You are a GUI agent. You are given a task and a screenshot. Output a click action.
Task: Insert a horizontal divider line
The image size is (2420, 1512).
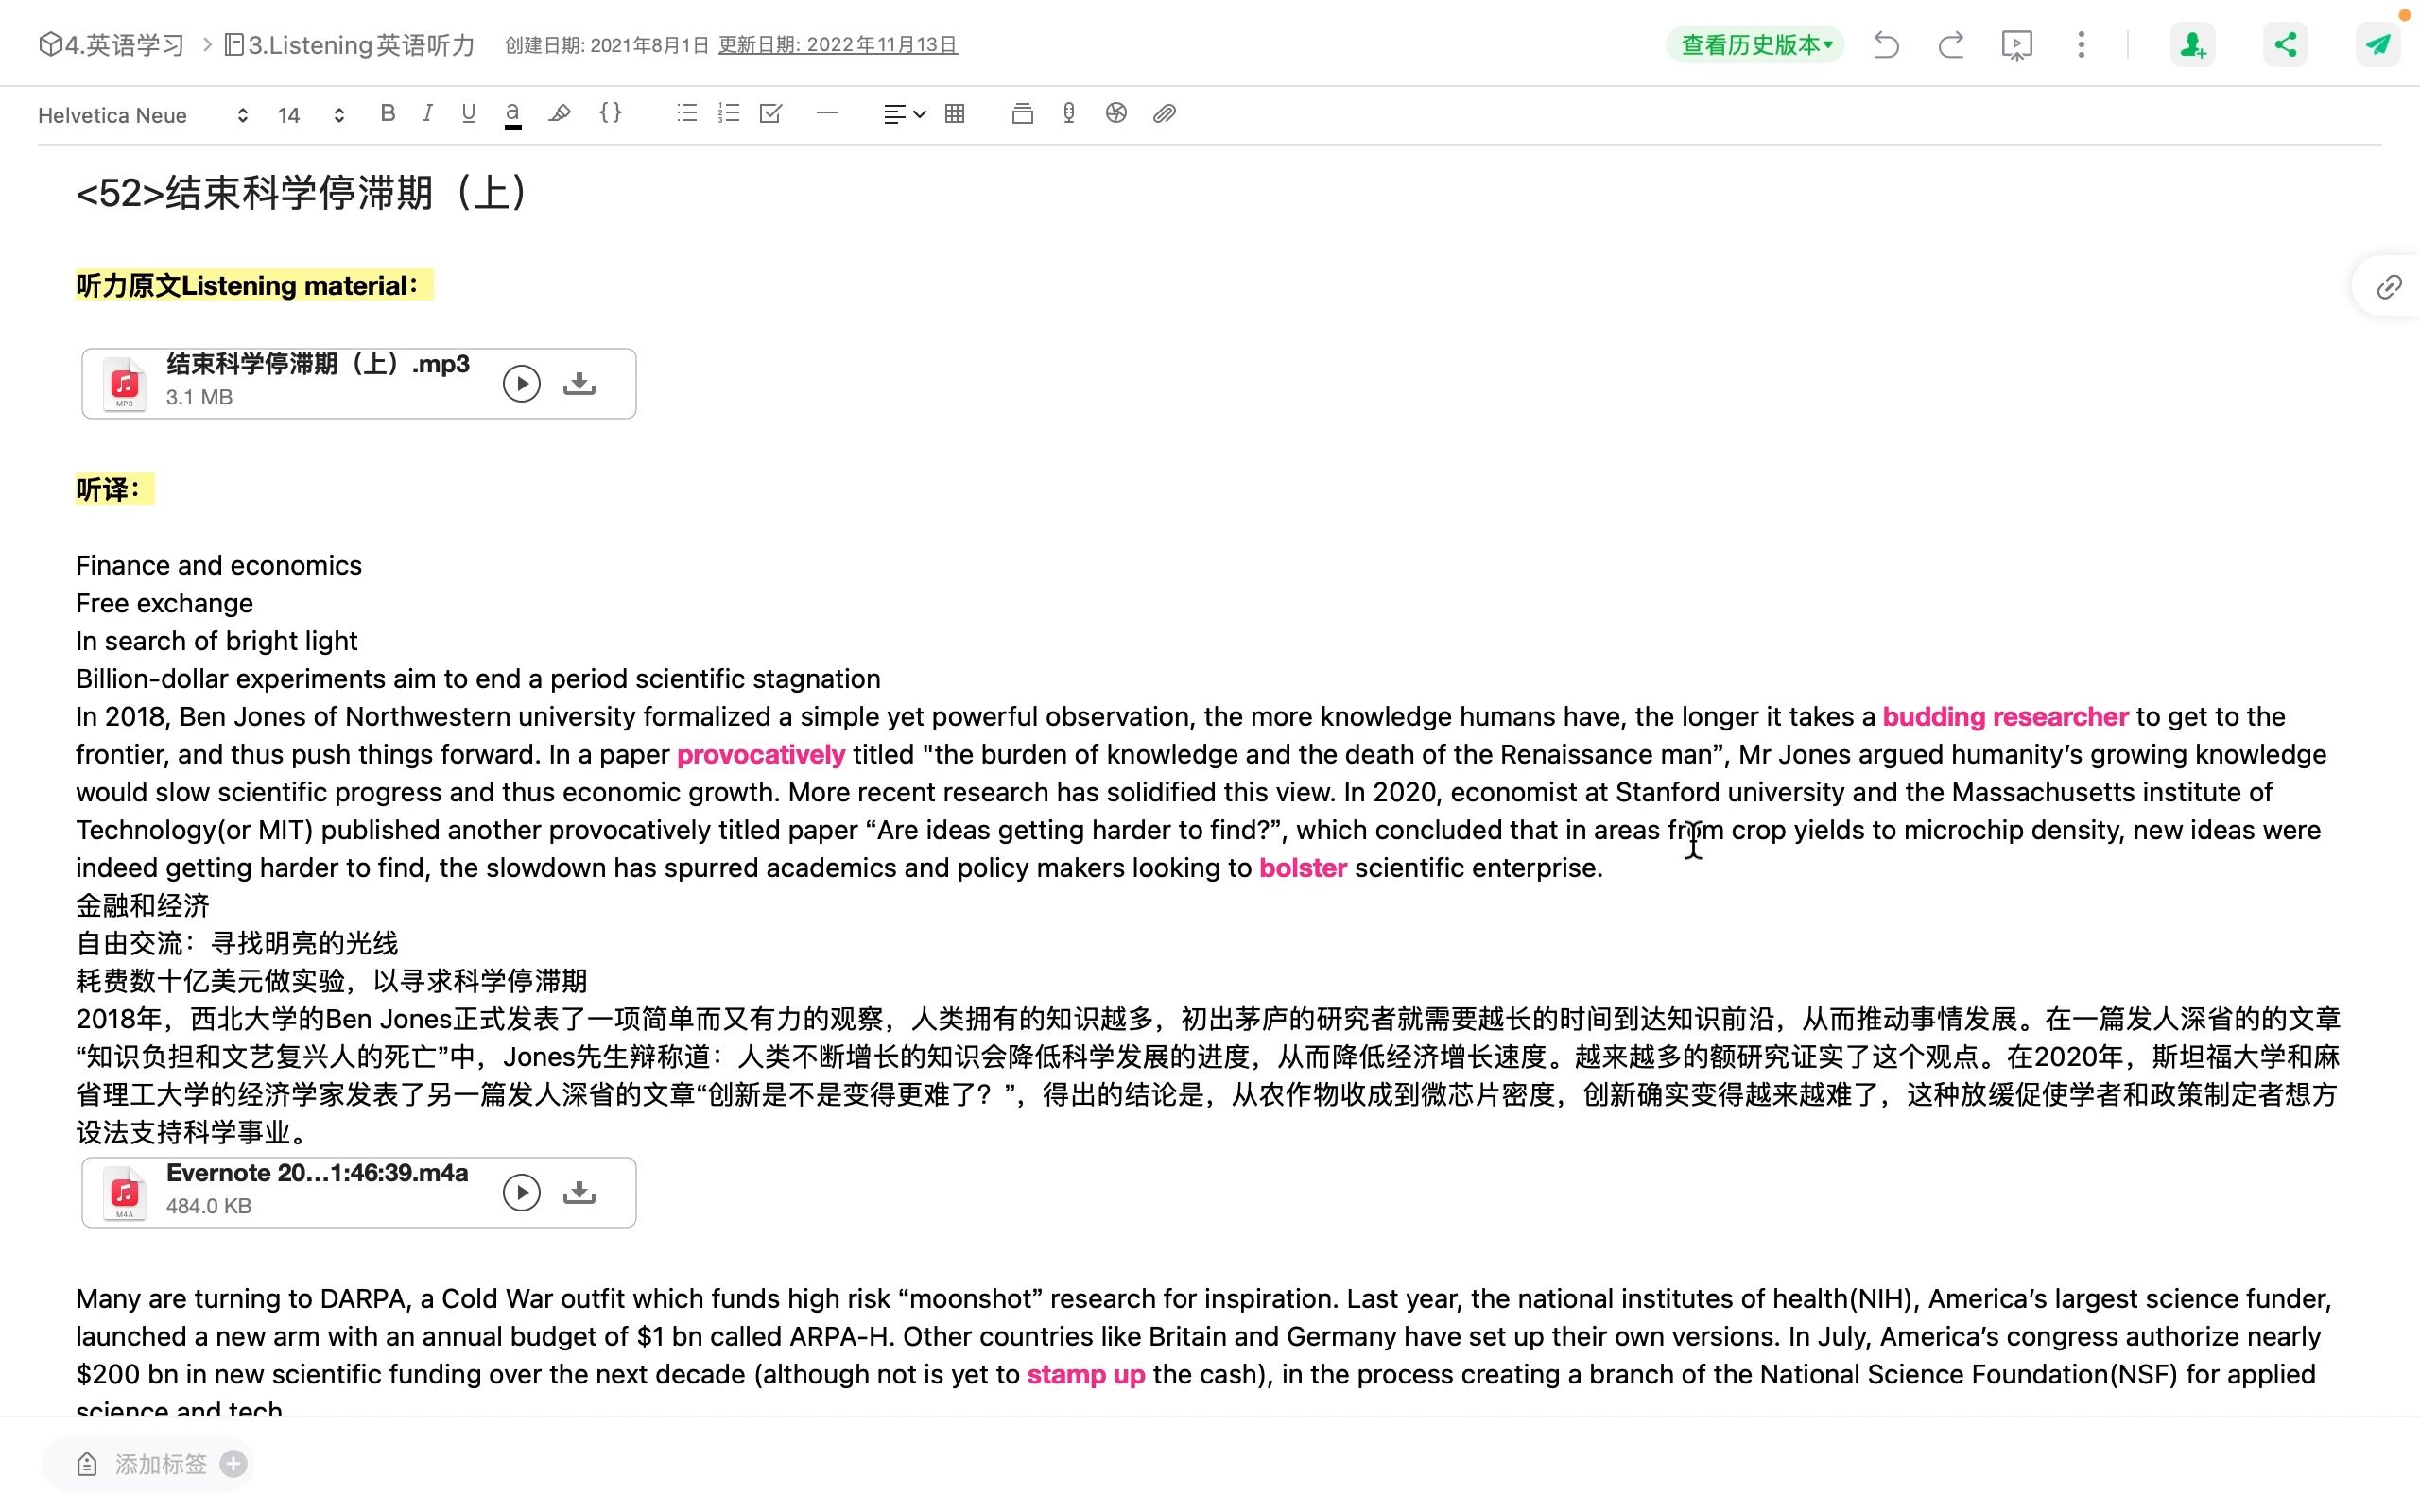click(827, 114)
